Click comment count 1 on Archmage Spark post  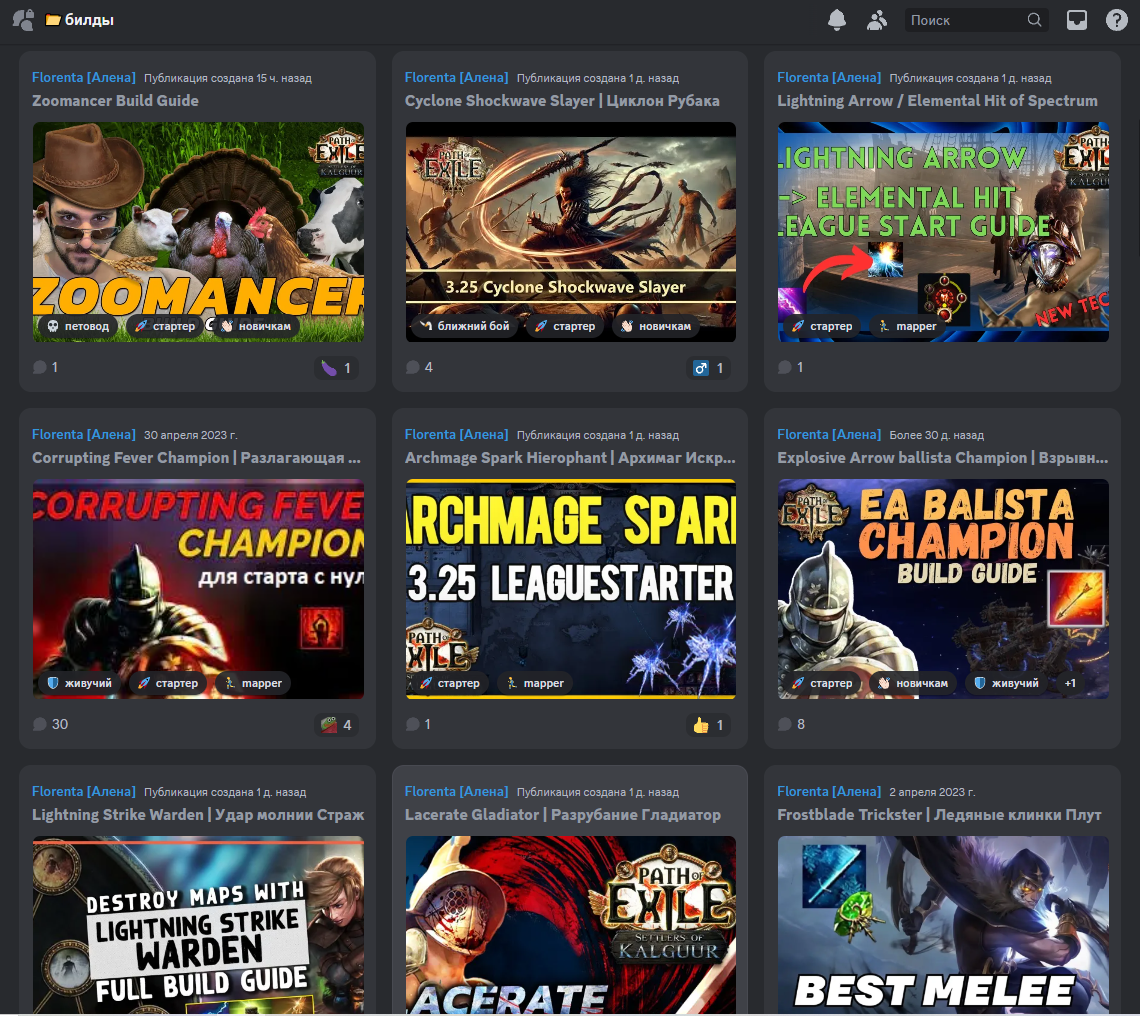coord(419,724)
